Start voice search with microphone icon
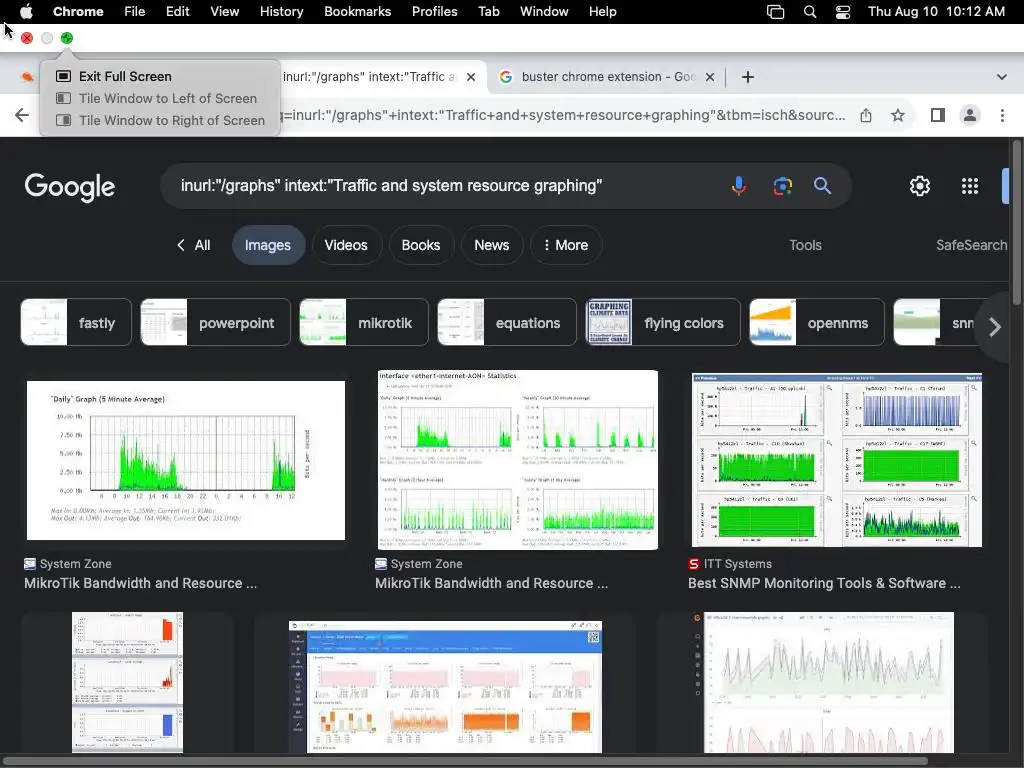Viewport: 1024px width, 768px height. tap(739, 186)
